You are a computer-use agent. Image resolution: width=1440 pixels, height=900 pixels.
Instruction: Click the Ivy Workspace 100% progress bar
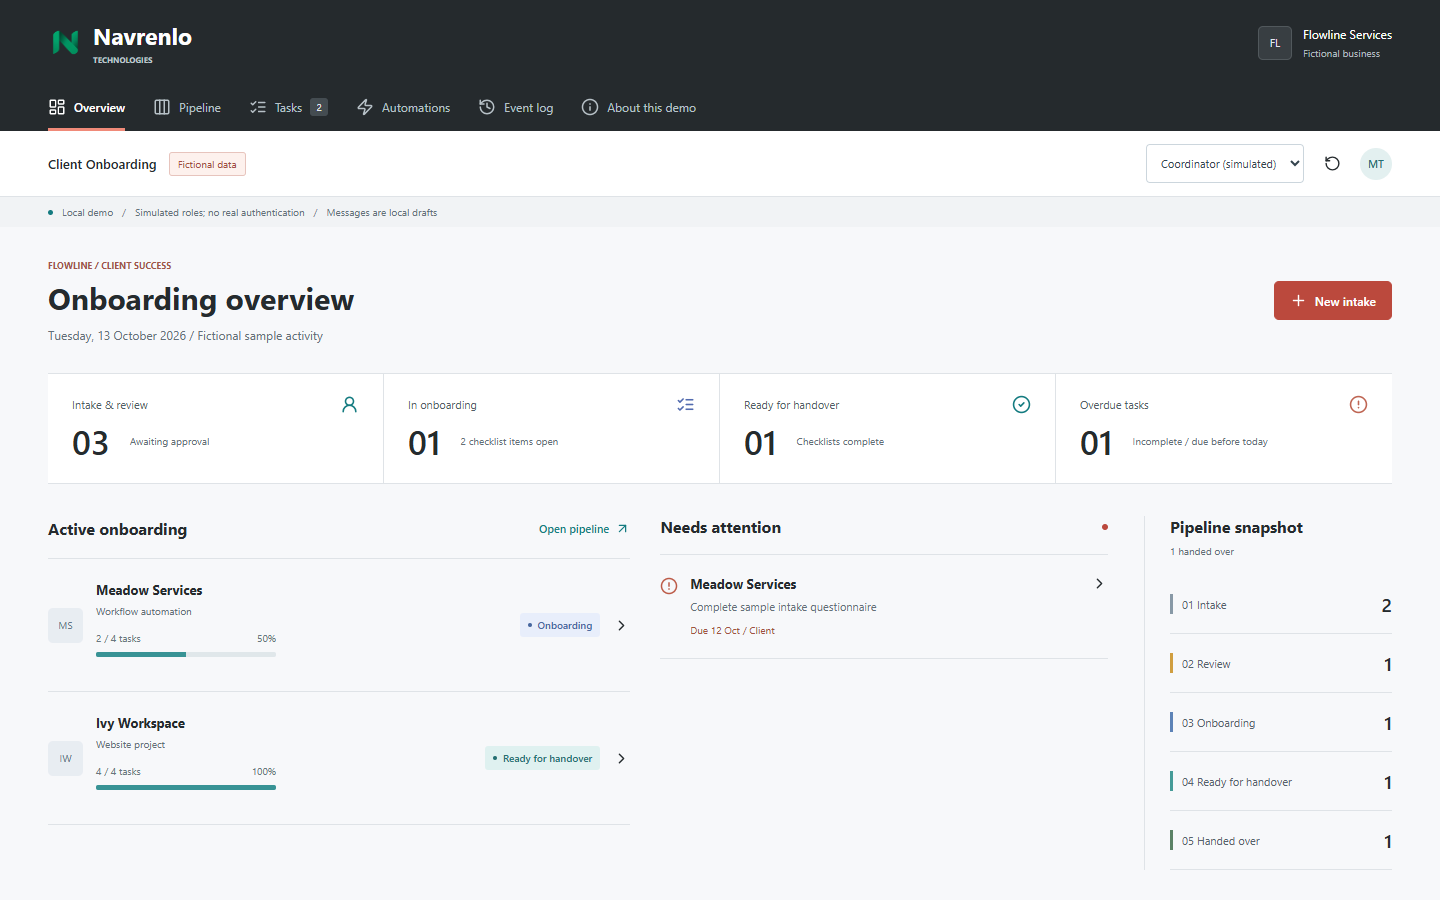coord(186,787)
